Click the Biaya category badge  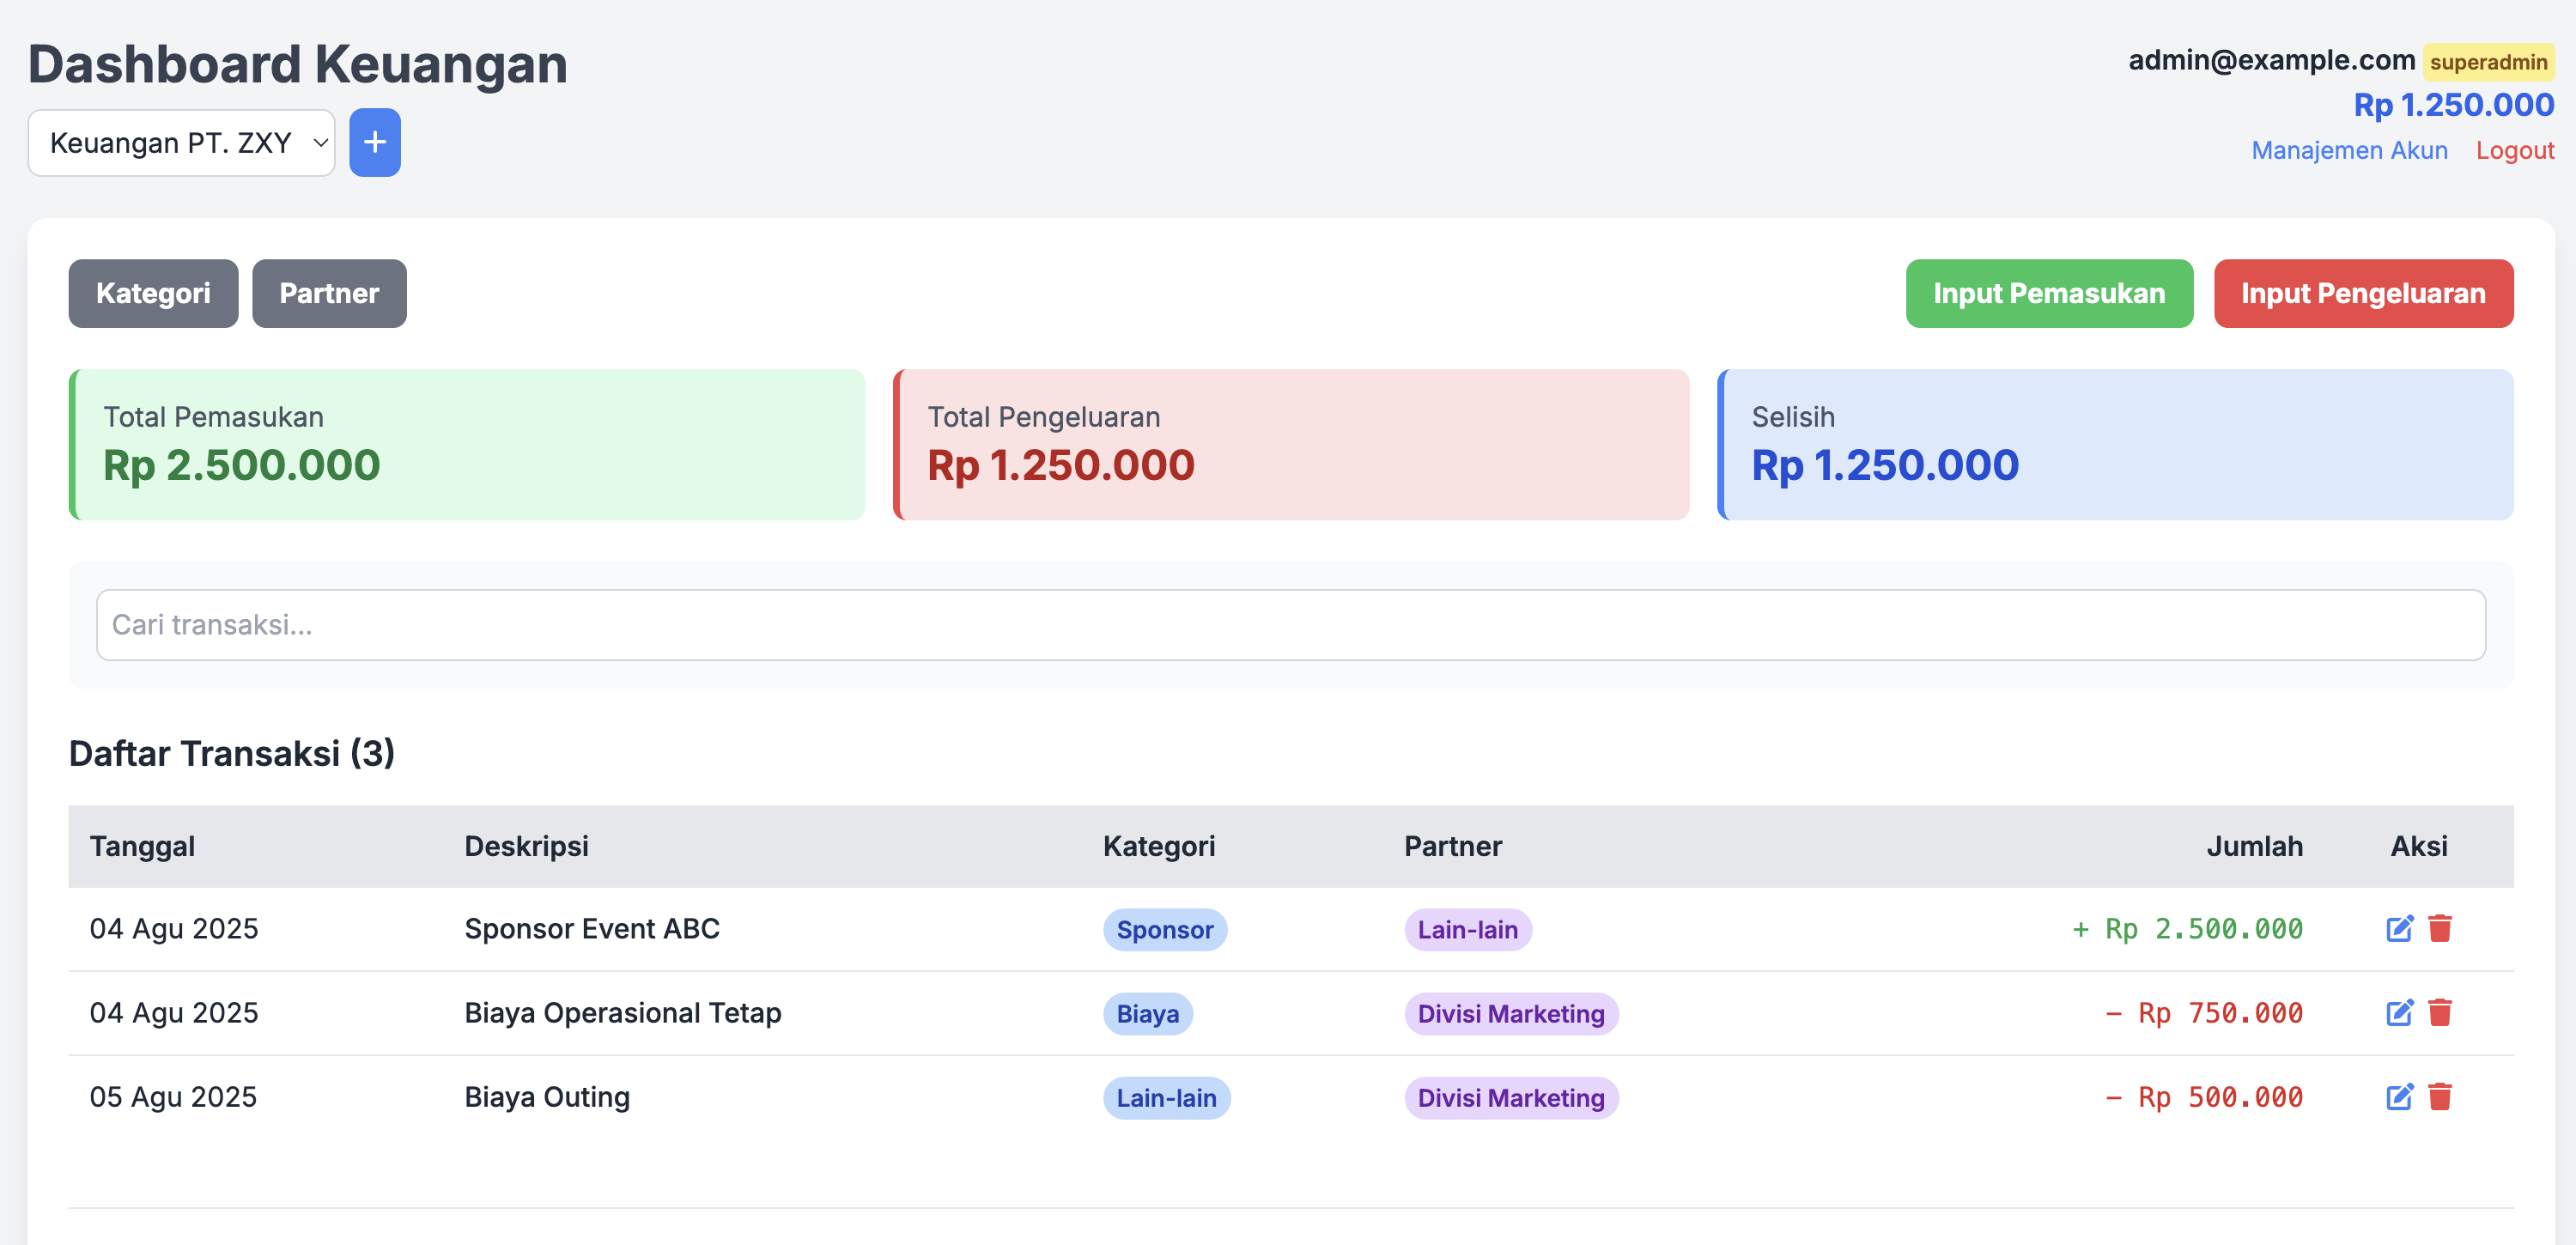(1148, 1014)
